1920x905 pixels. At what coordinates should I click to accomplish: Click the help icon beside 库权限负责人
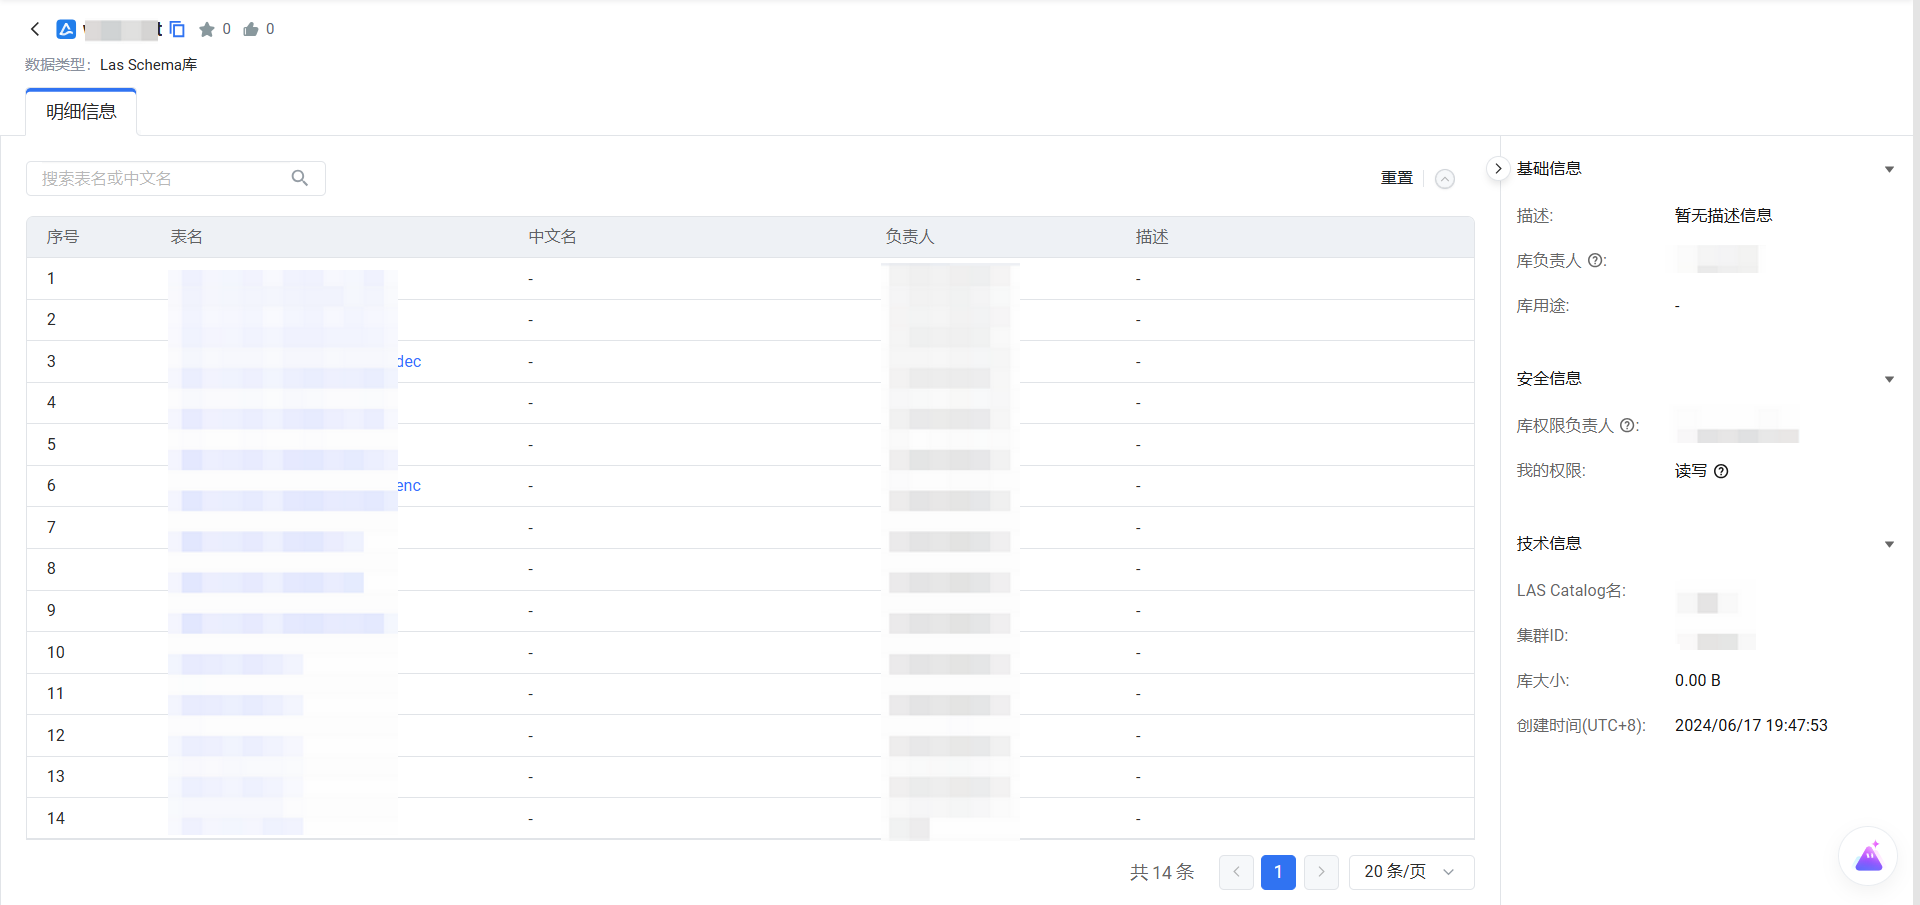pos(1628,426)
